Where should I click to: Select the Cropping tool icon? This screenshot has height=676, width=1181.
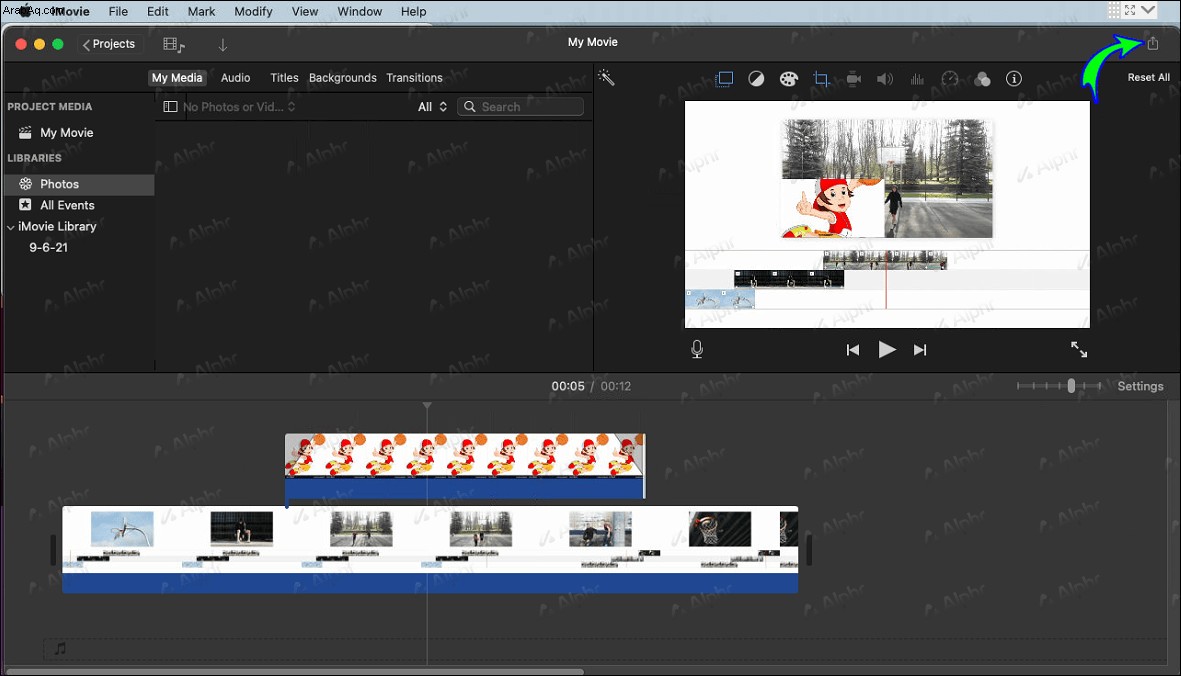(x=821, y=79)
